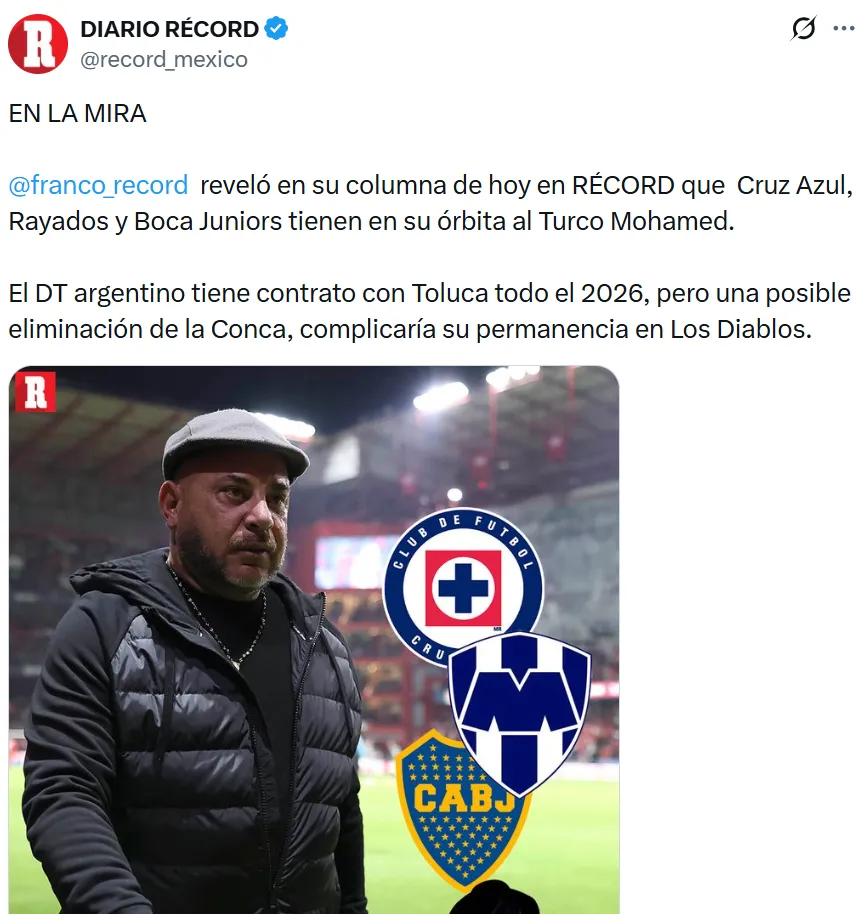Open the three-dot more options menu
867x914 pixels.
pos(844,28)
